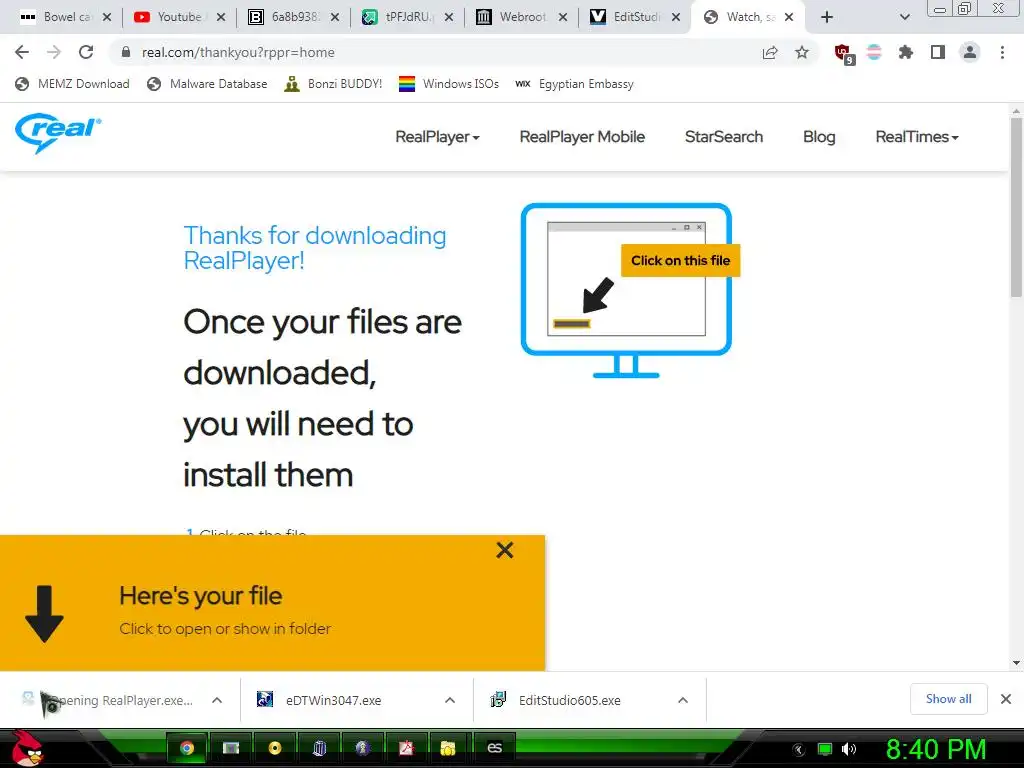The image size is (1024, 768).
Task: Go back to the previous page
Action: click(22, 52)
